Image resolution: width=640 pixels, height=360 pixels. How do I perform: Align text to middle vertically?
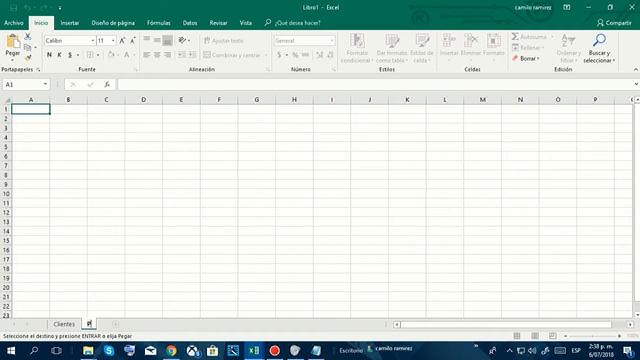(x=157, y=40)
